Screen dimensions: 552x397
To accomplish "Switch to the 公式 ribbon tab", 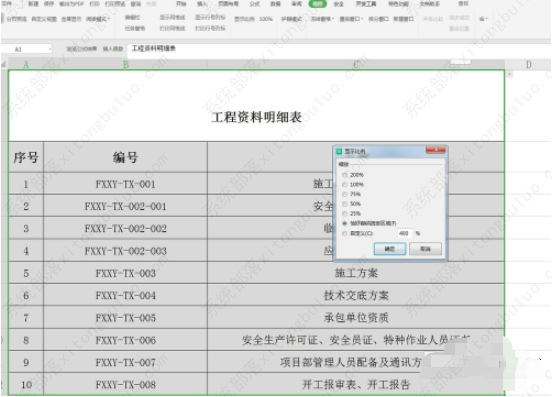I will tap(254, 4).
